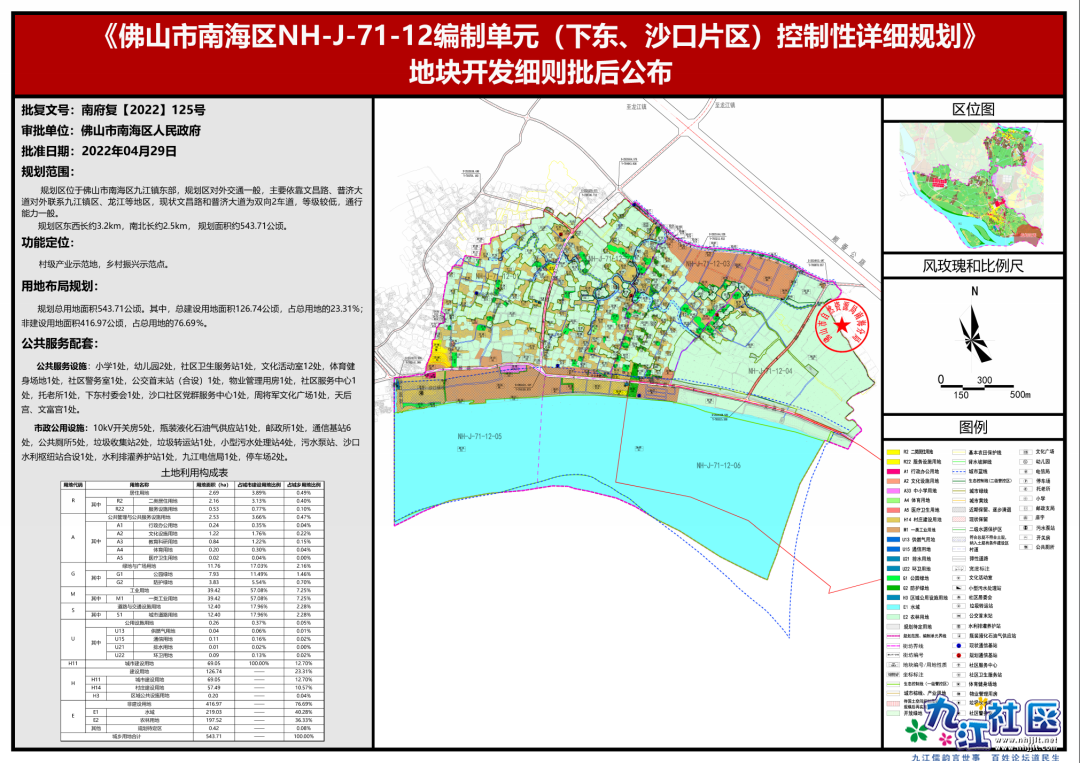Click the red poster title banner
This screenshot has height=763, width=1080.
coord(540,48)
